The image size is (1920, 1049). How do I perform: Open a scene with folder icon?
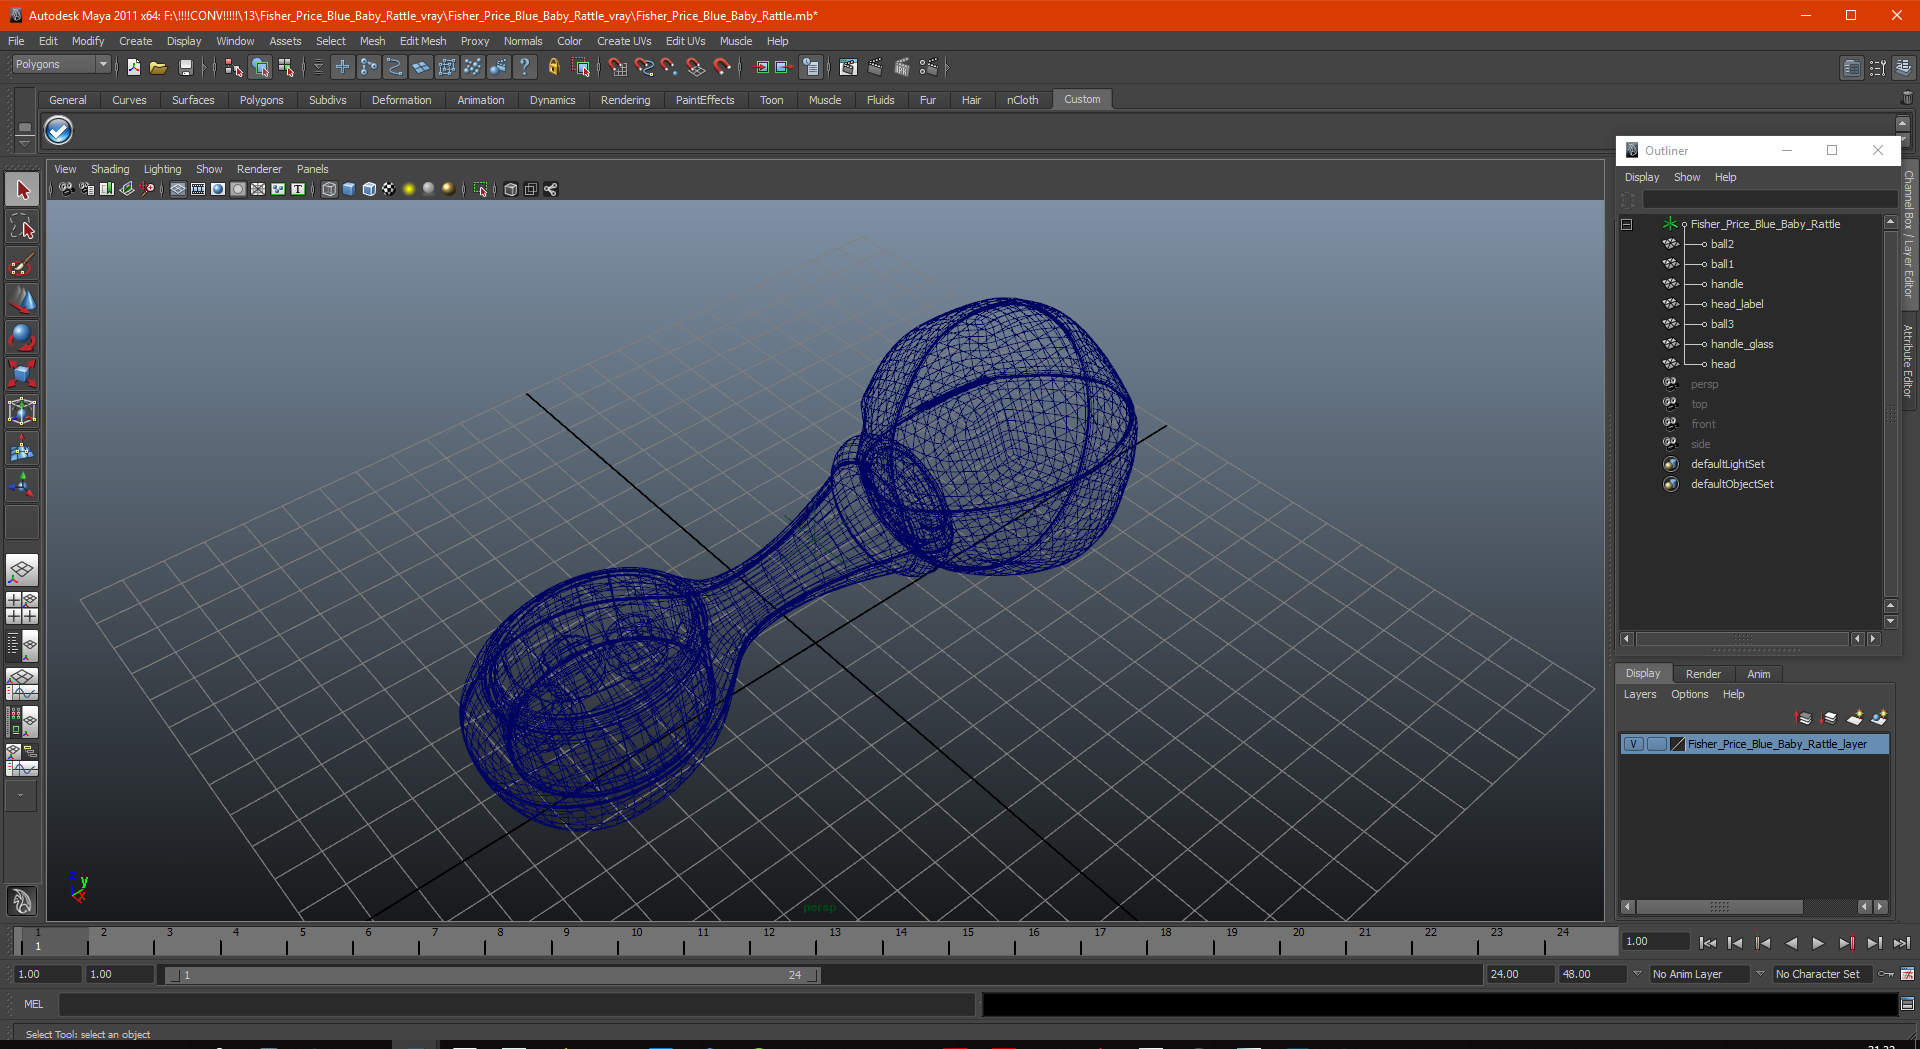tap(158, 67)
